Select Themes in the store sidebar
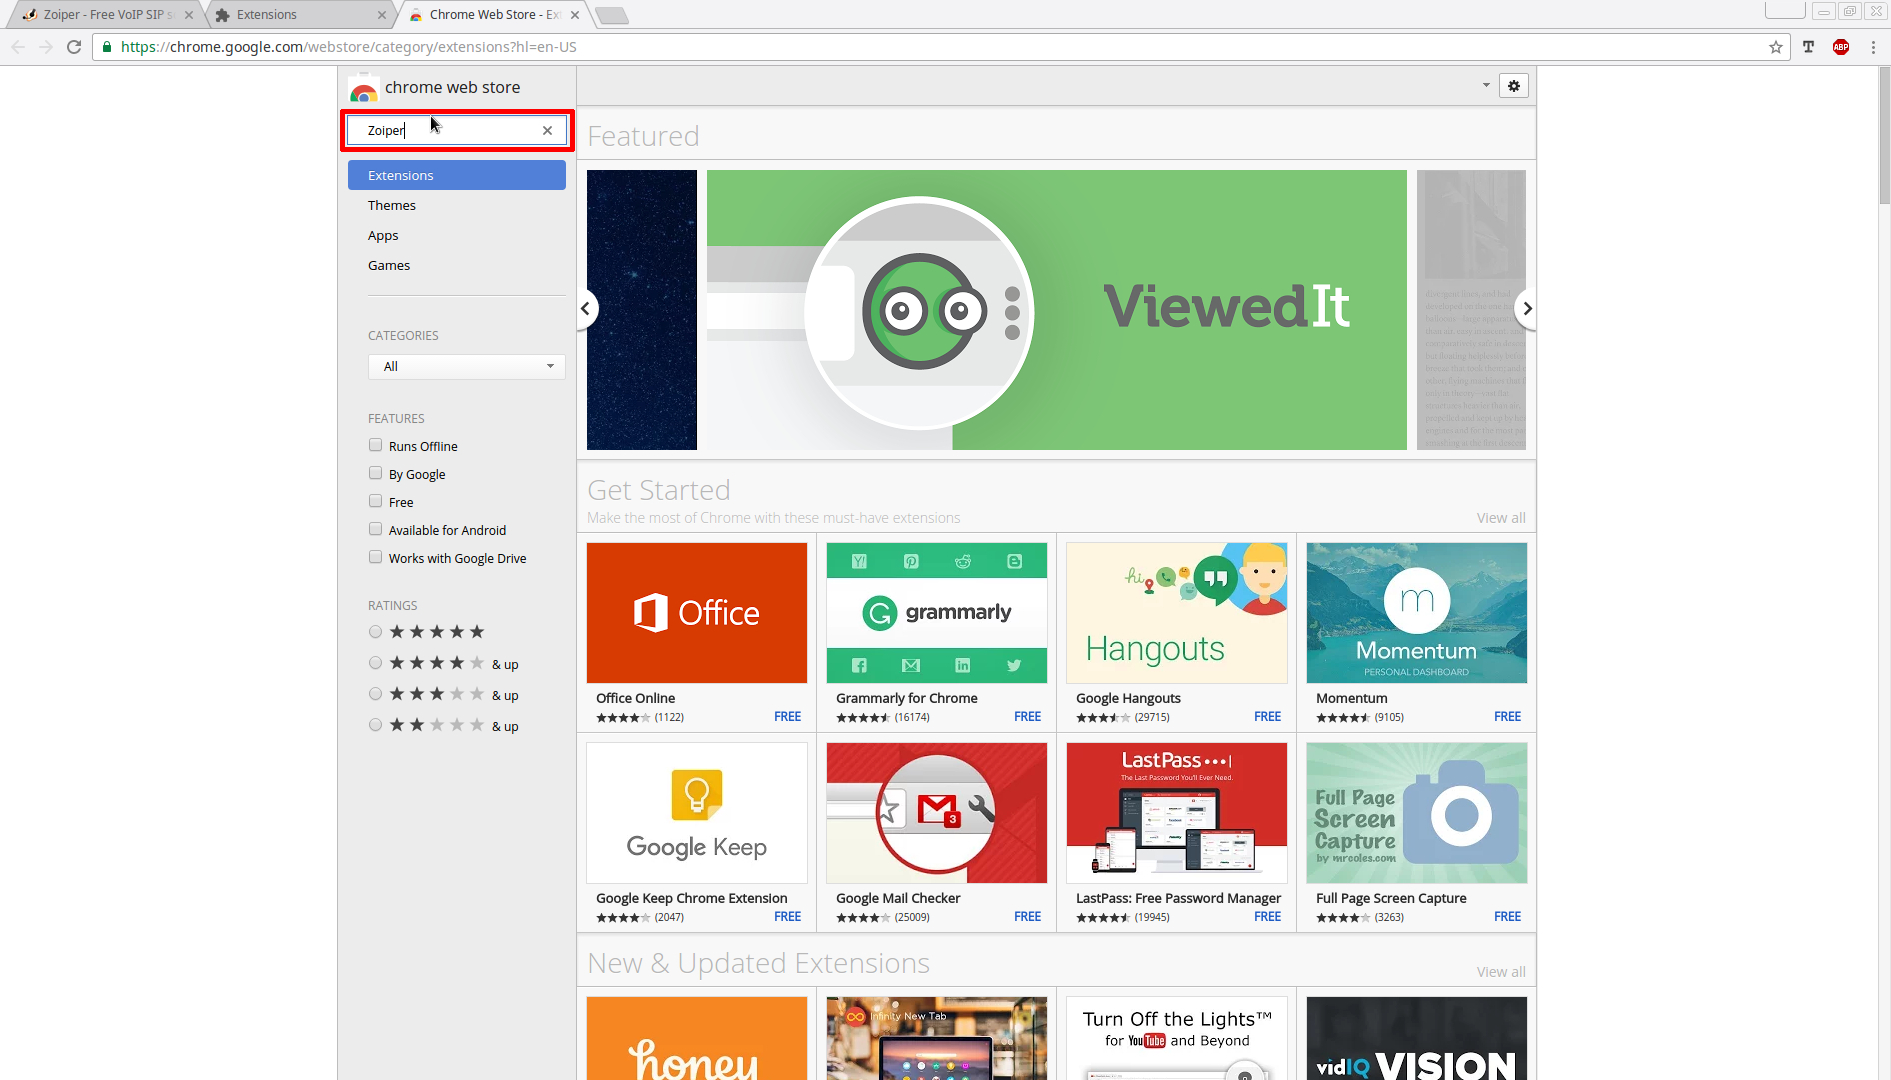This screenshot has height=1080, width=1891. pos(392,205)
